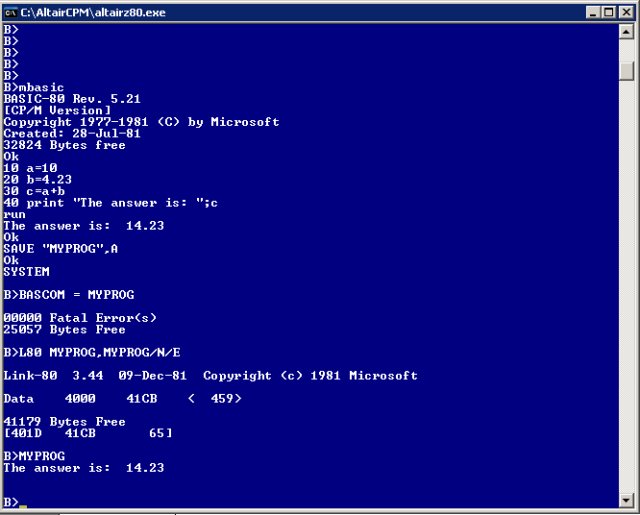Click the 'SYSTEM' command line
Screen dimensions: 640x515
(x=27, y=272)
